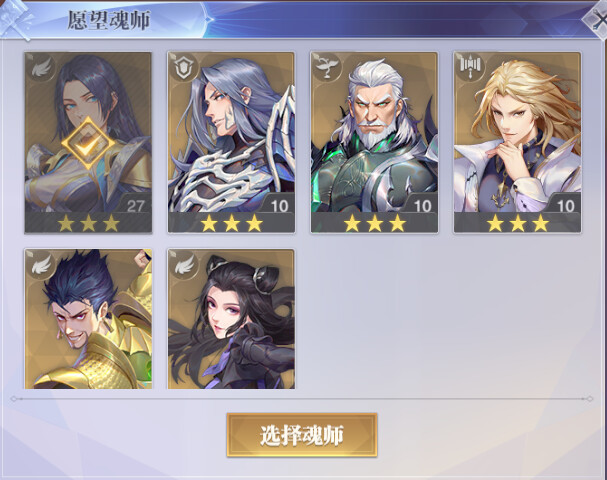
Task: Click the lotus icon on white-bearded elder card
Action: tap(327, 67)
